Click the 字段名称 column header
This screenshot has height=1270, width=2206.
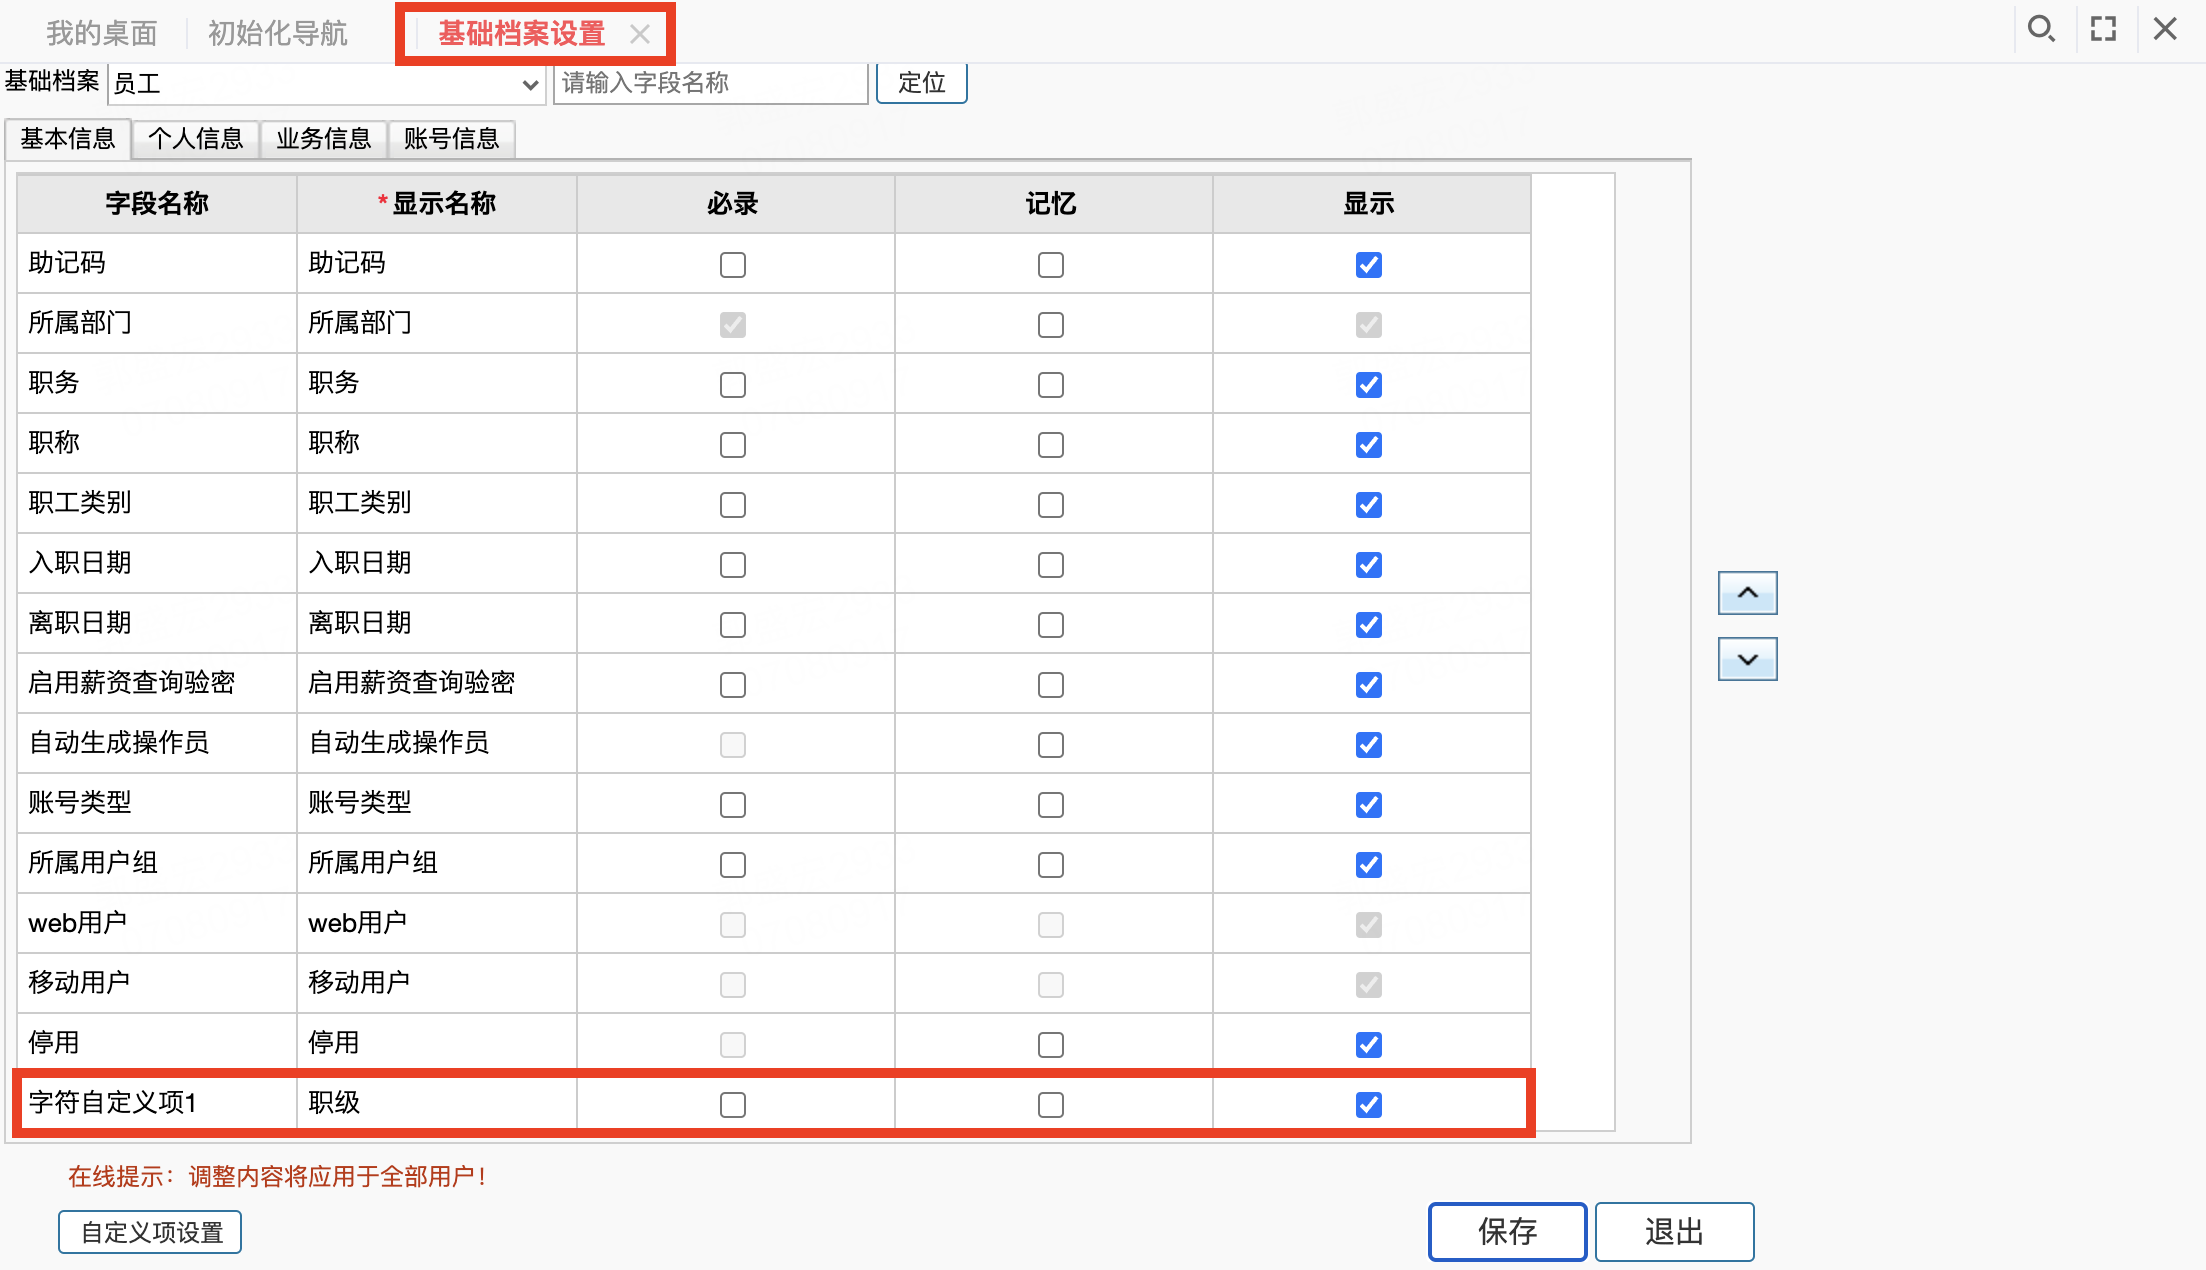coord(157,204)
